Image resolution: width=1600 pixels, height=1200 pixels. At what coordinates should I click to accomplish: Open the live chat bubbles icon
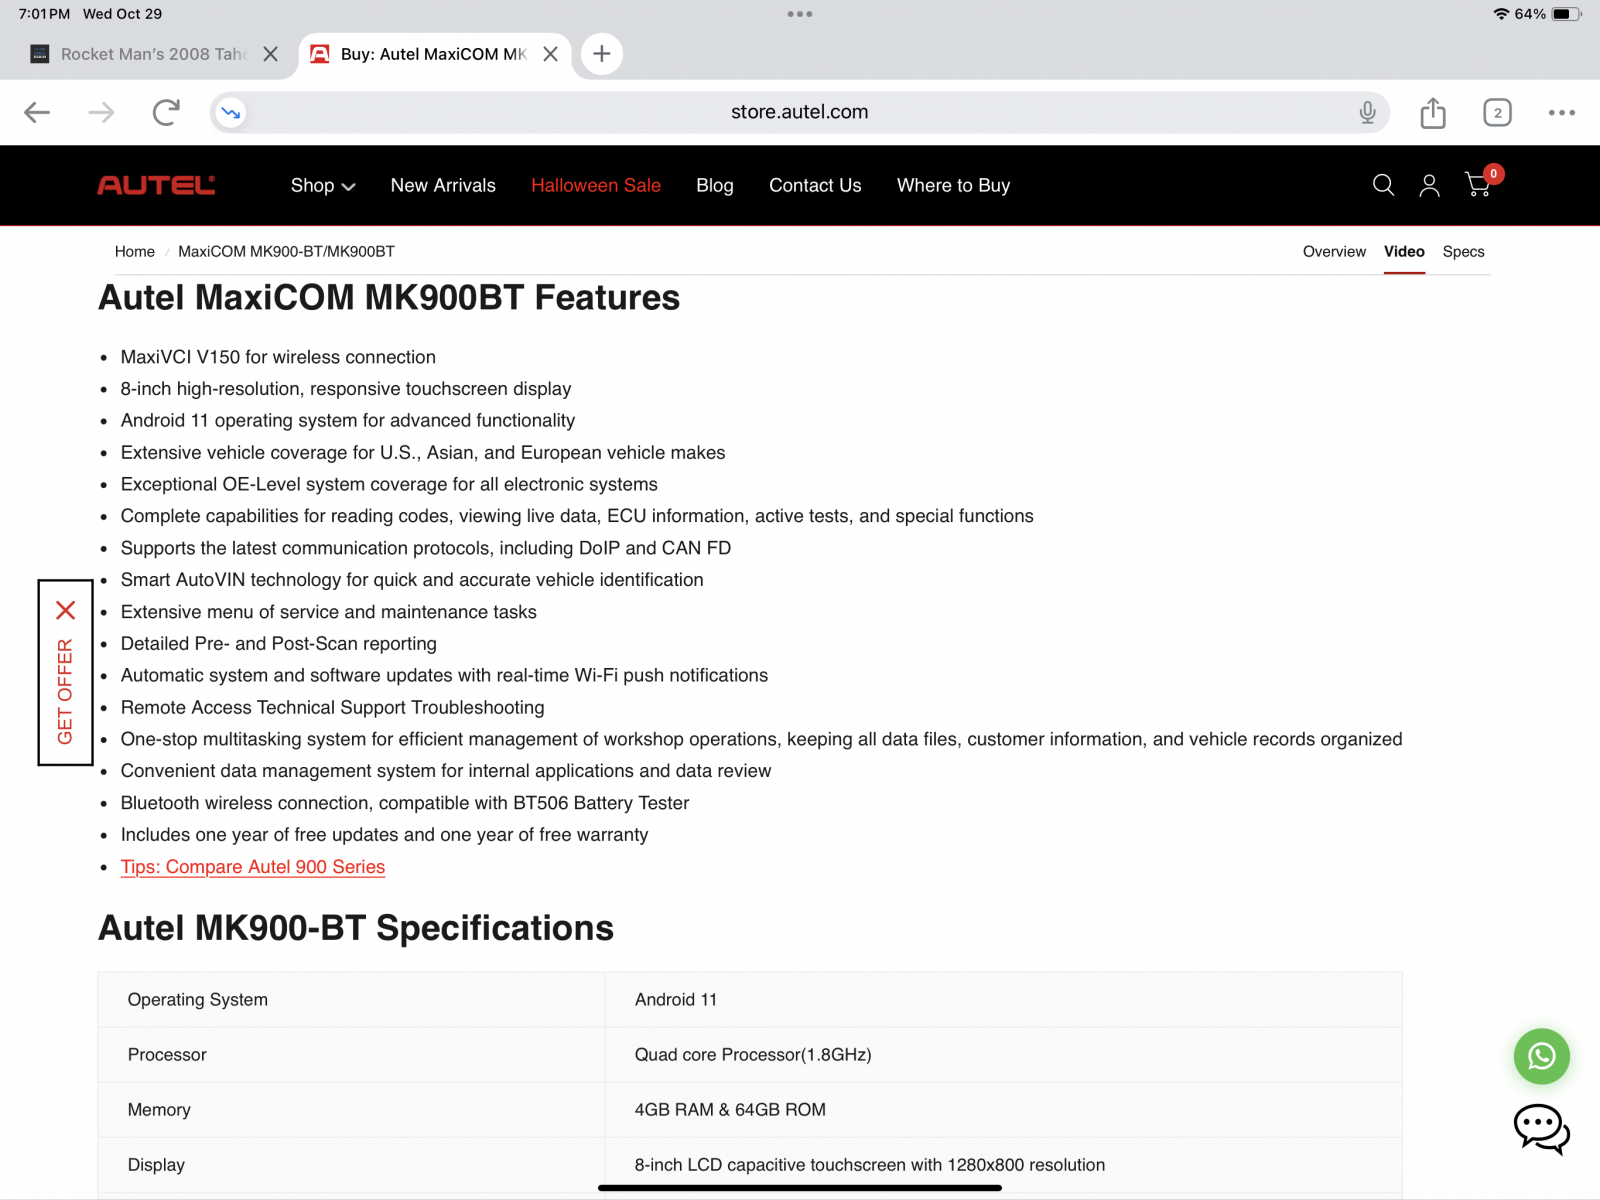(1541, 1129)
